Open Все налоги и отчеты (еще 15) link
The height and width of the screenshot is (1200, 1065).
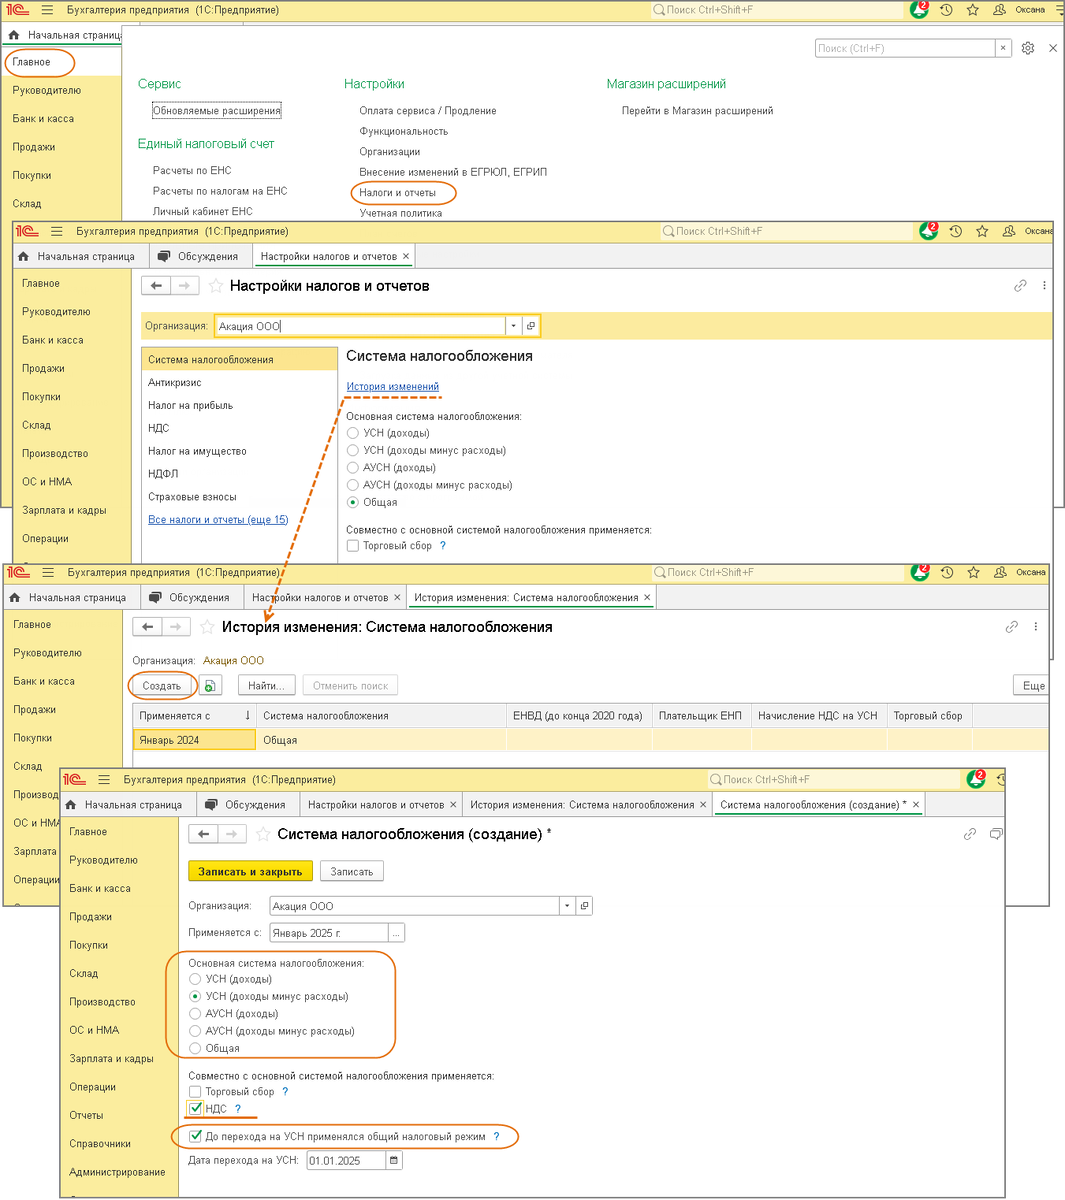point(218,520)
